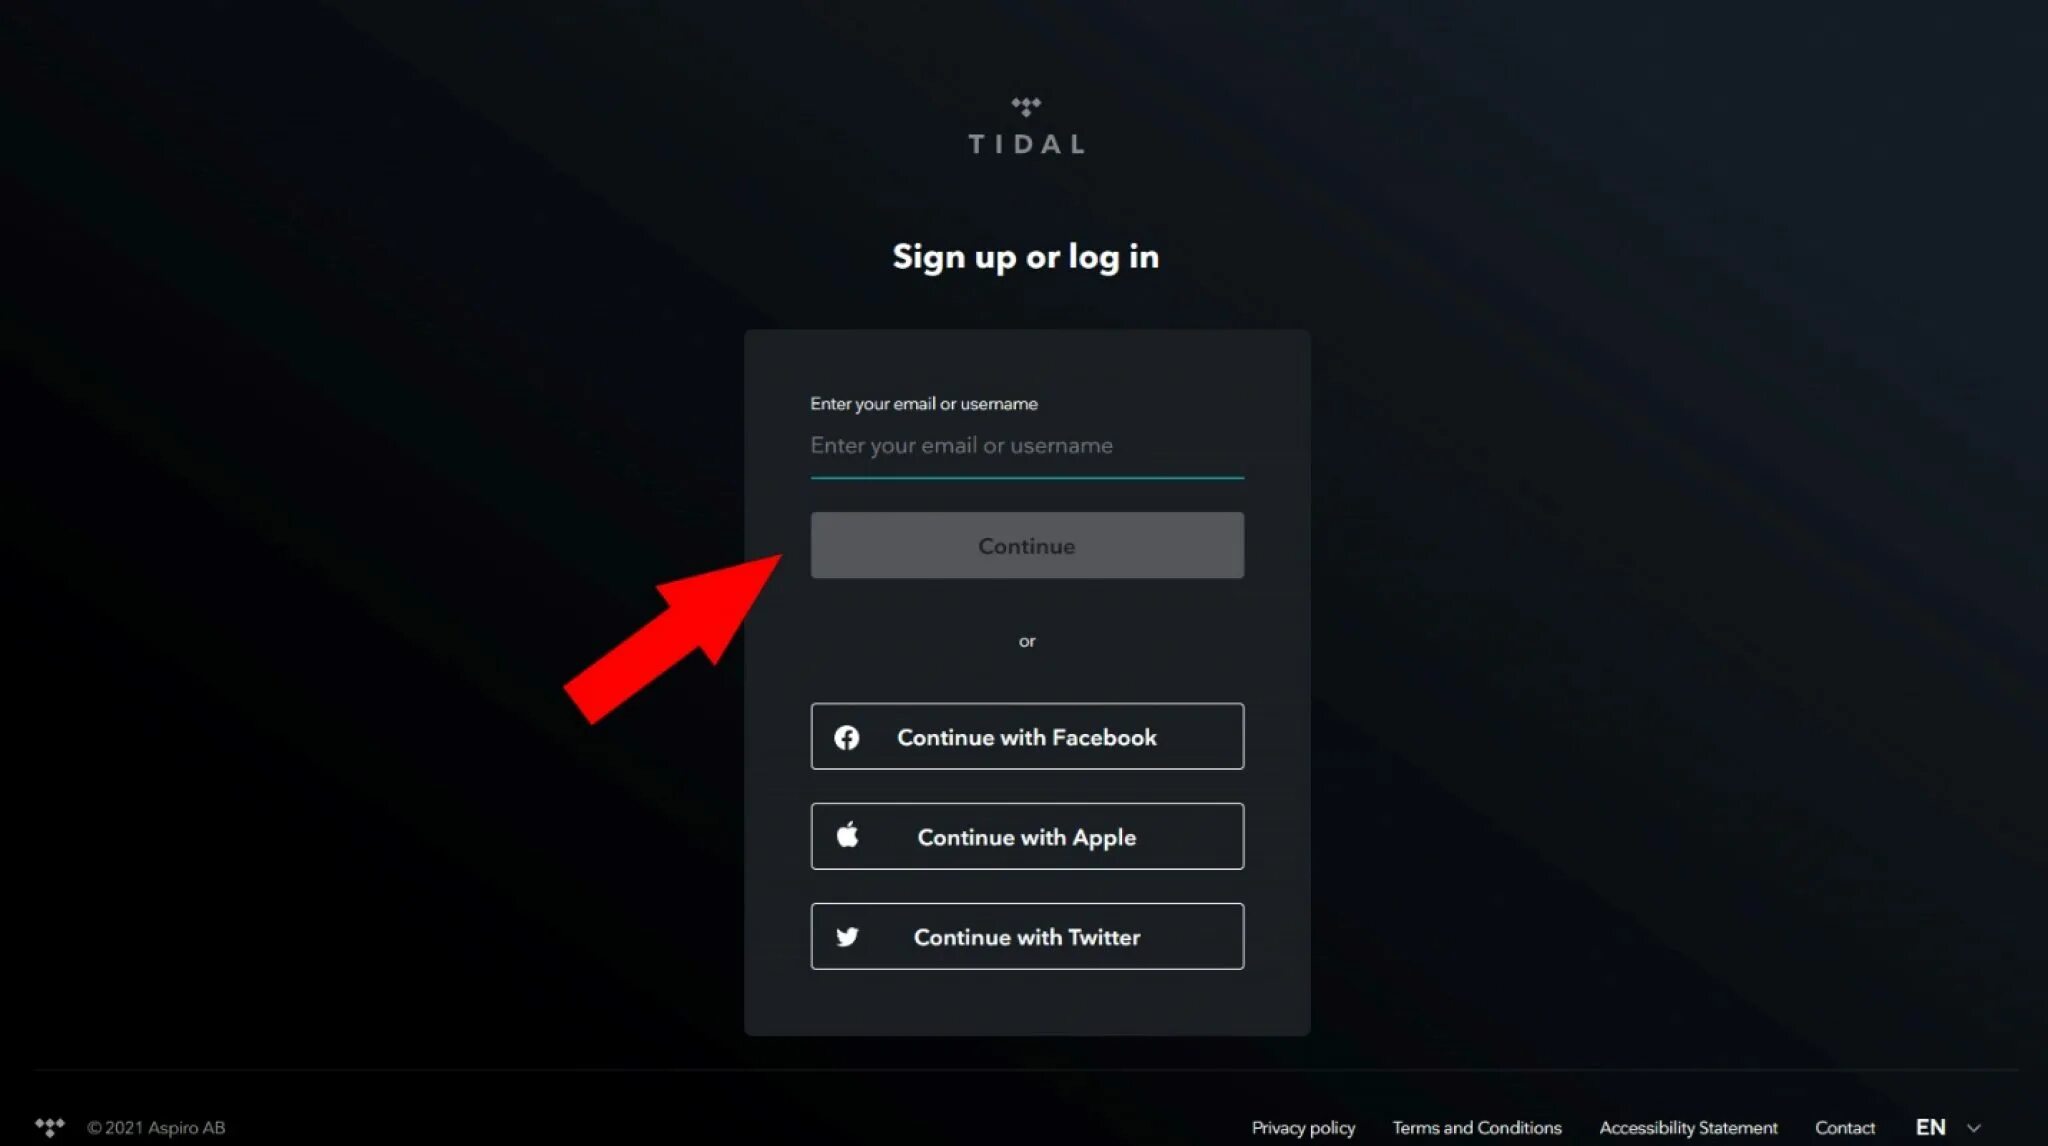
Task: Click Continue with Twitter button
Action: coord(1027,936)
